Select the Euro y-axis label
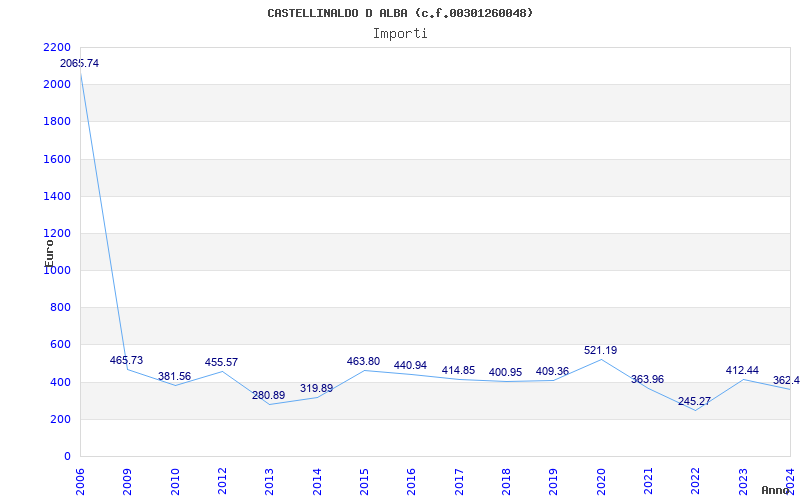The width and height of the screenshot is (800, 500). [x=49, y=251]
